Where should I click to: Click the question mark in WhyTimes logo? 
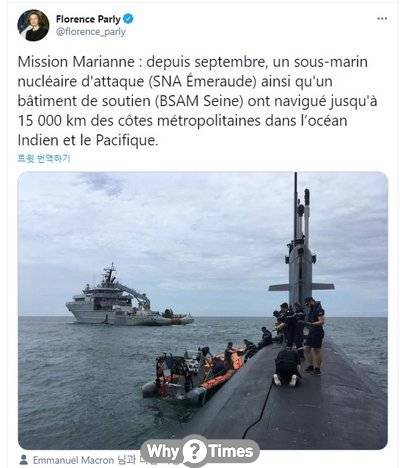pyautogui.click(x=194, y=451)
